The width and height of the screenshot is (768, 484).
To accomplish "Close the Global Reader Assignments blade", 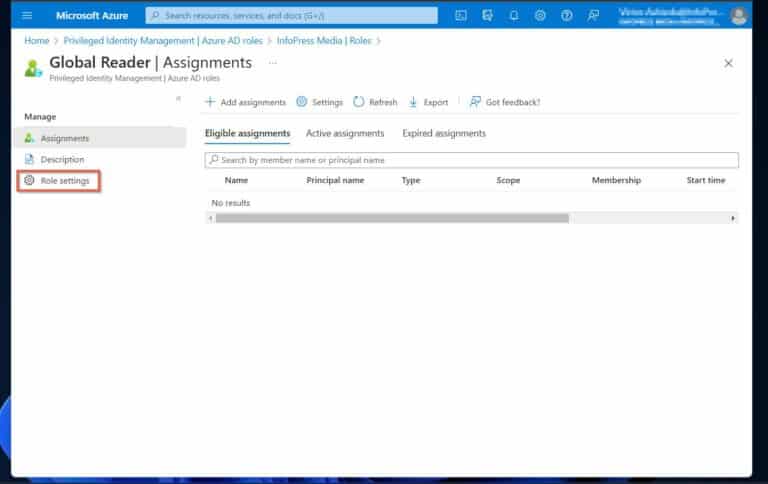I will click(x=728, y=63).
